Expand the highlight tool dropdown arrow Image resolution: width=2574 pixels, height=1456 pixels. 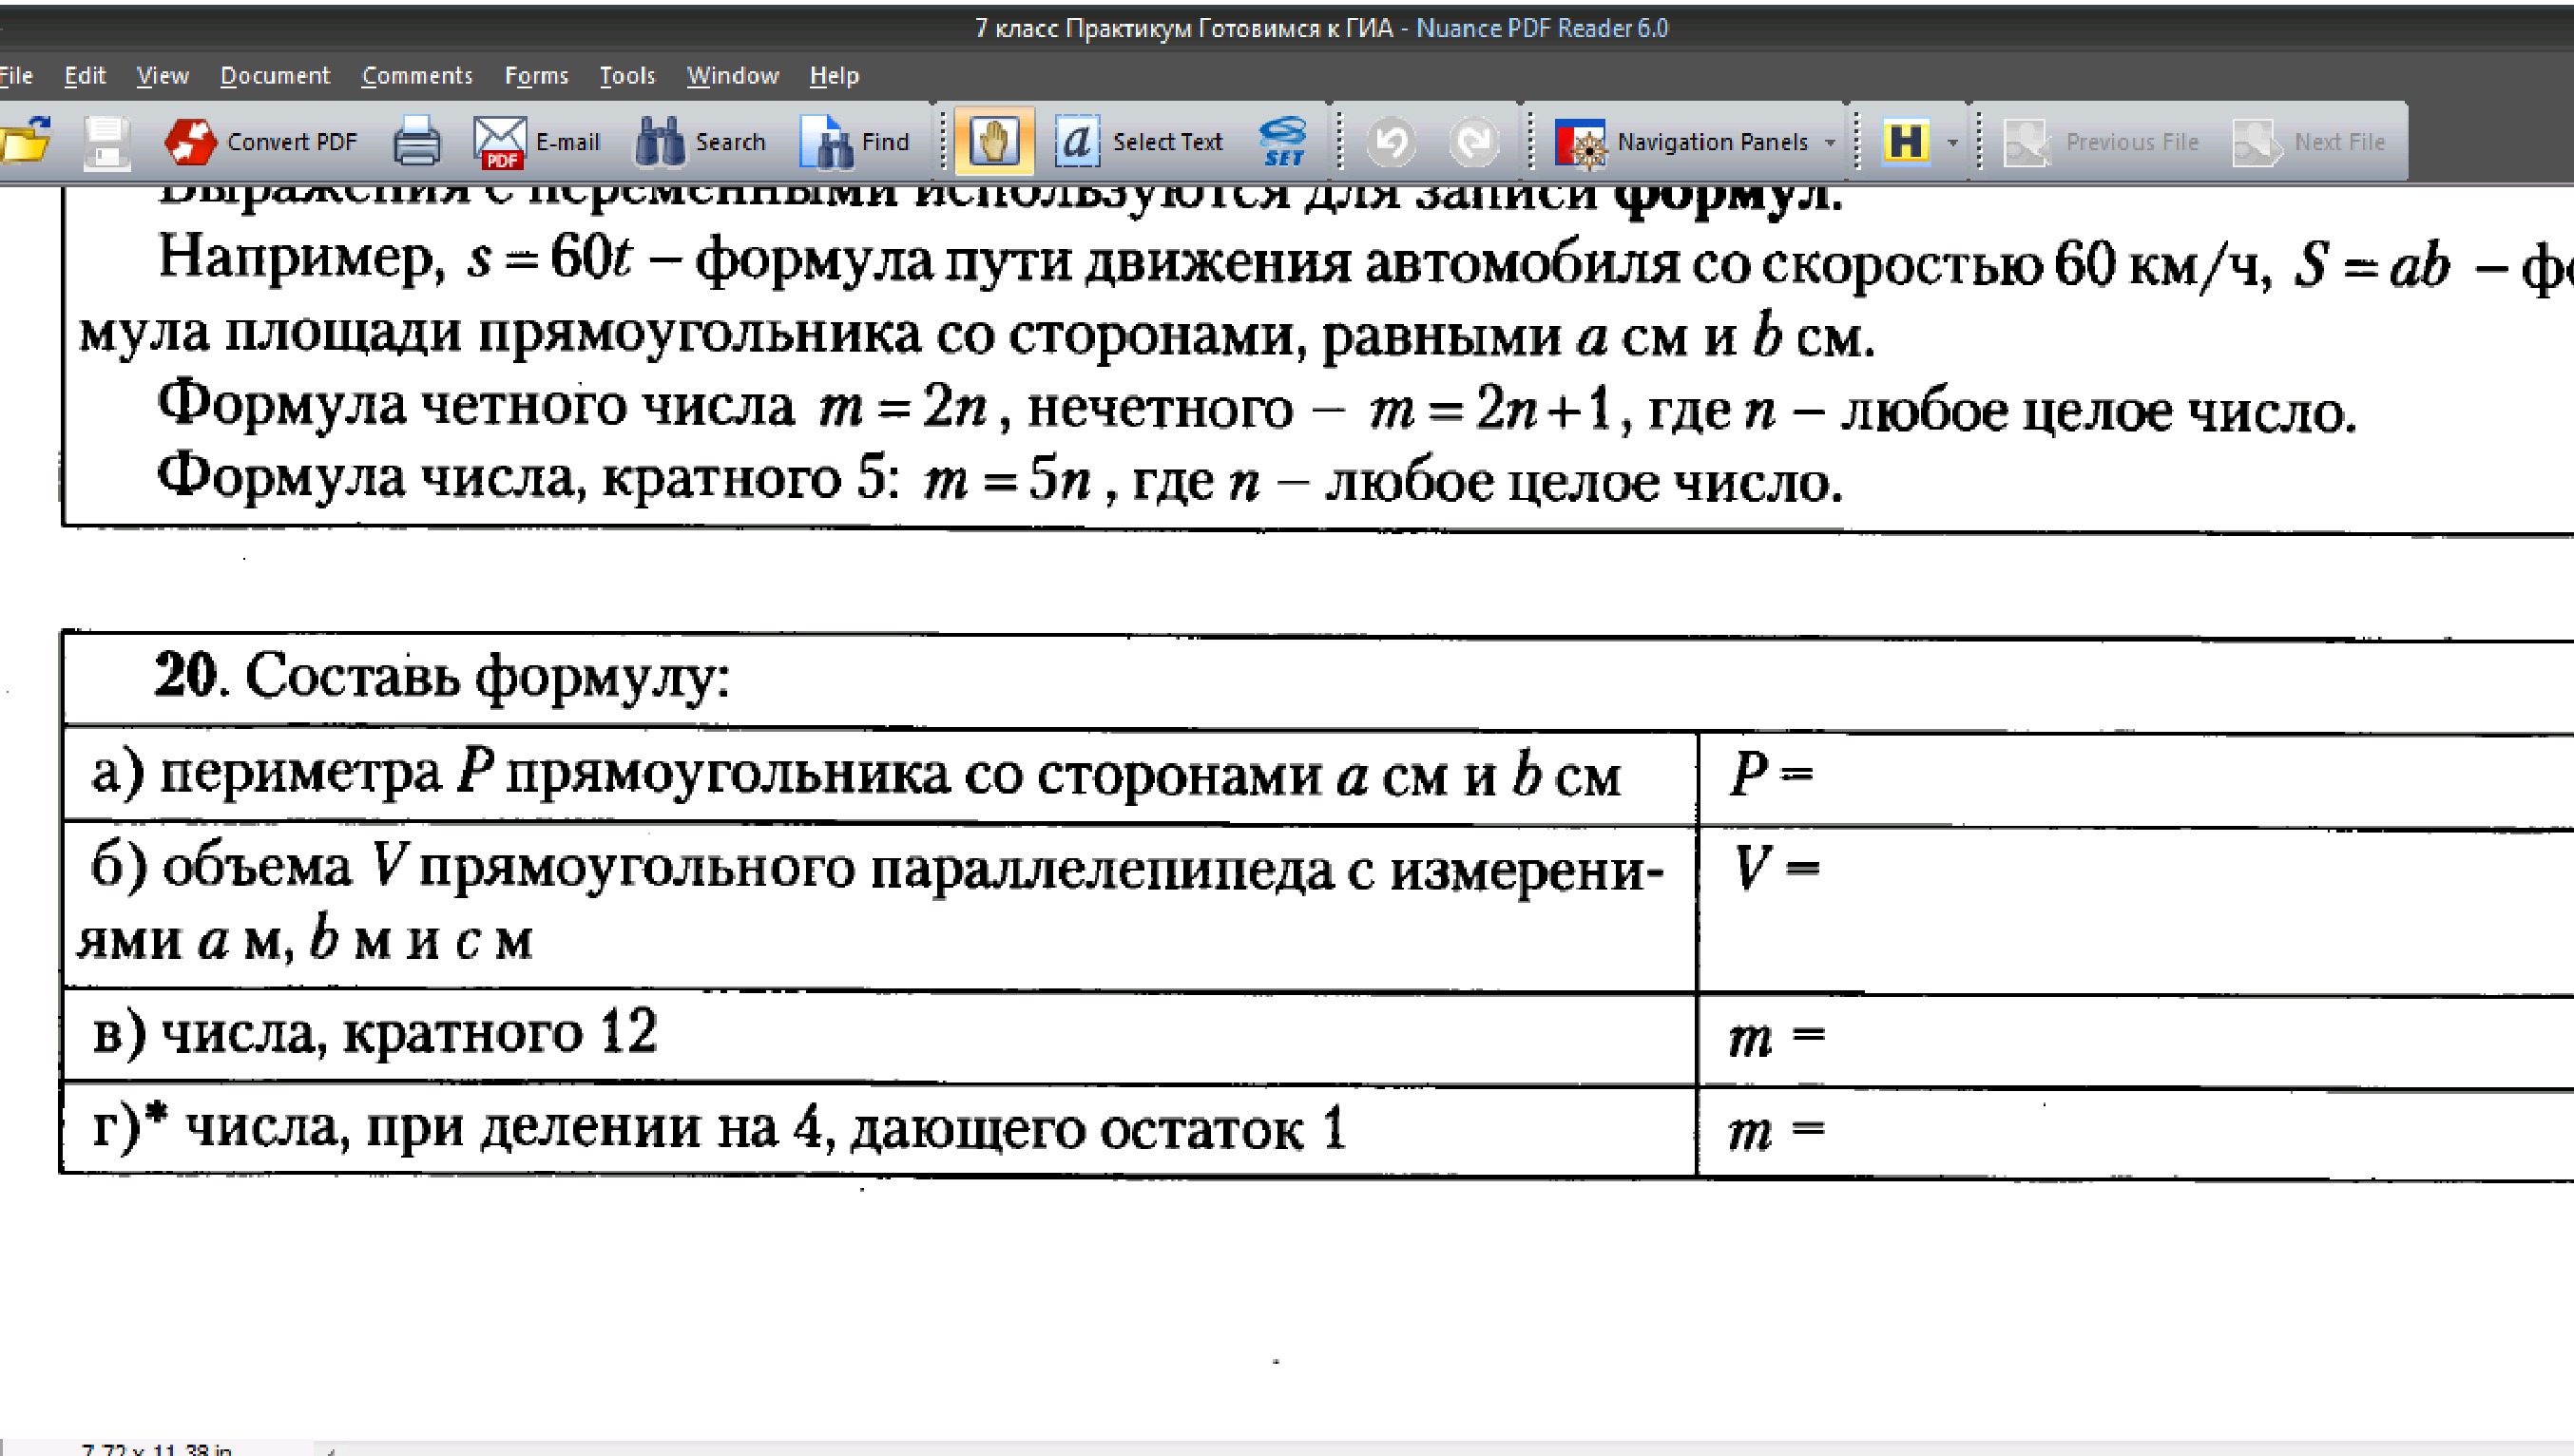pos(1952,143)
